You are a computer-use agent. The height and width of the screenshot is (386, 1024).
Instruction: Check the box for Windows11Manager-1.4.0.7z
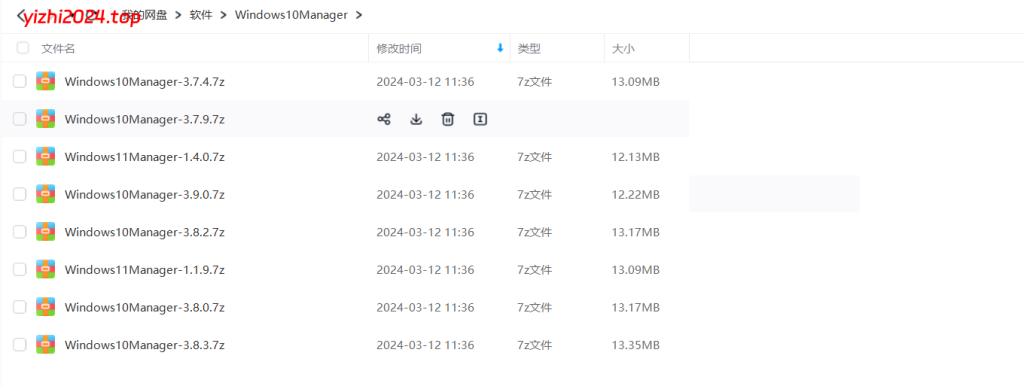(x=20, y=156)
